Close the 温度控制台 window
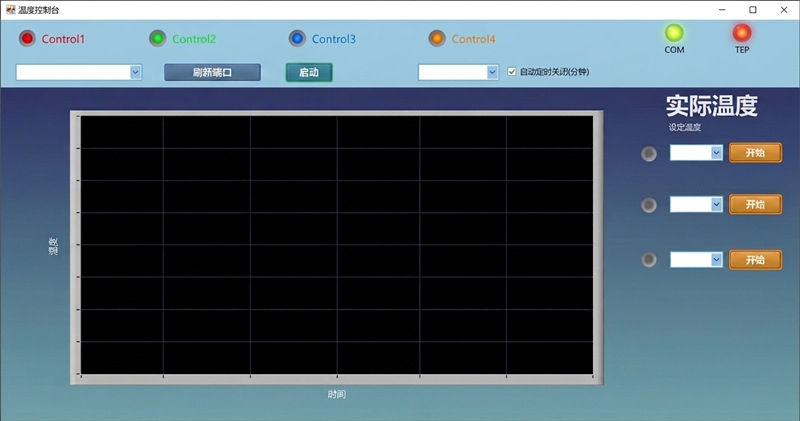The image size is (800, 421). 784,10
